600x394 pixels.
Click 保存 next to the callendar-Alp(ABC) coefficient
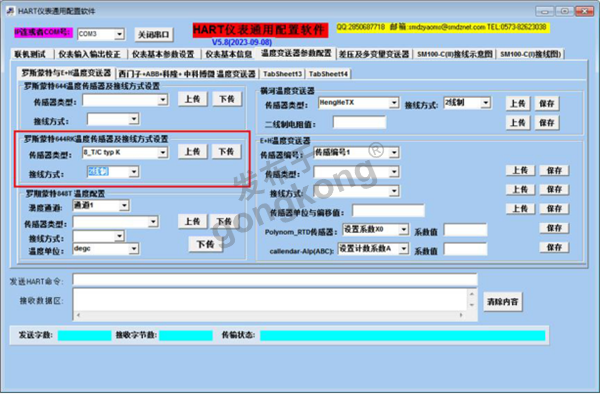554,247
